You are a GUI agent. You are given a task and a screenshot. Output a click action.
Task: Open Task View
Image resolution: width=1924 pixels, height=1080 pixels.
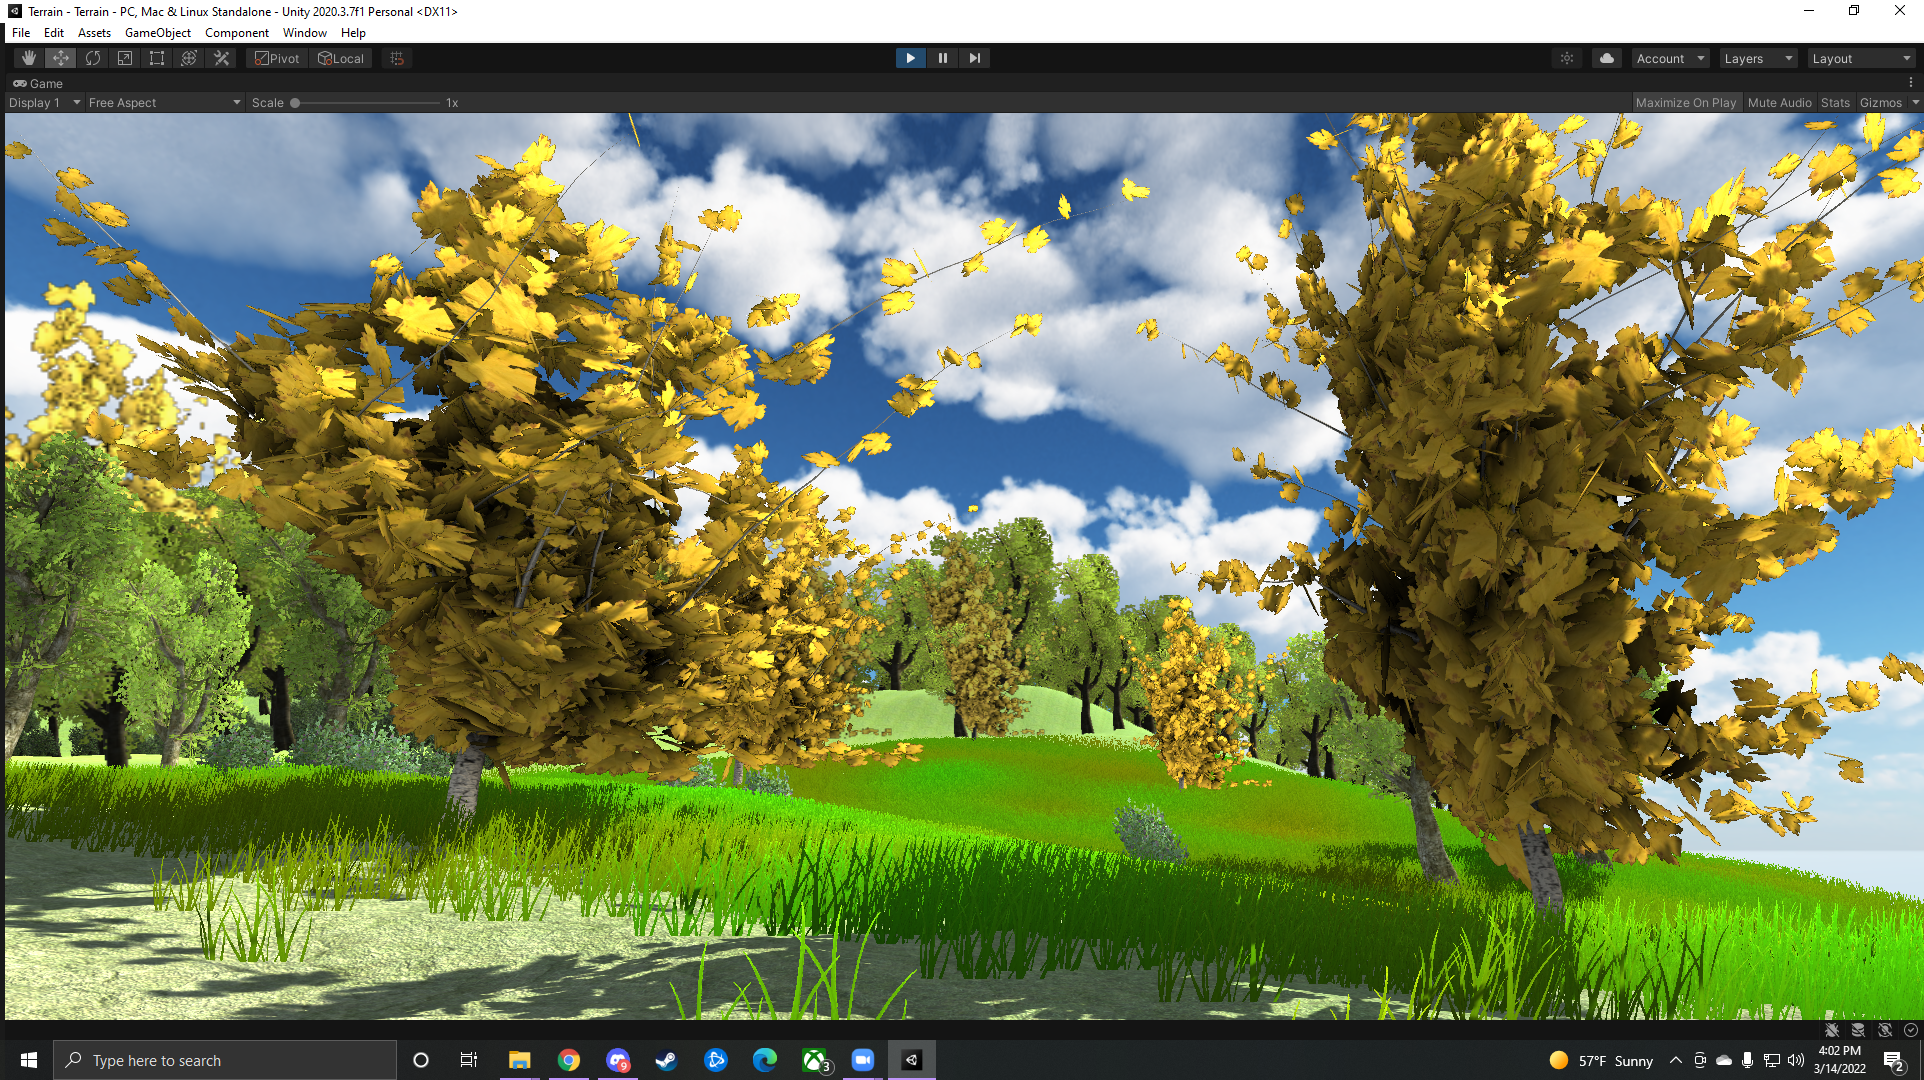pyautogui.click(x=469, y=1060)
